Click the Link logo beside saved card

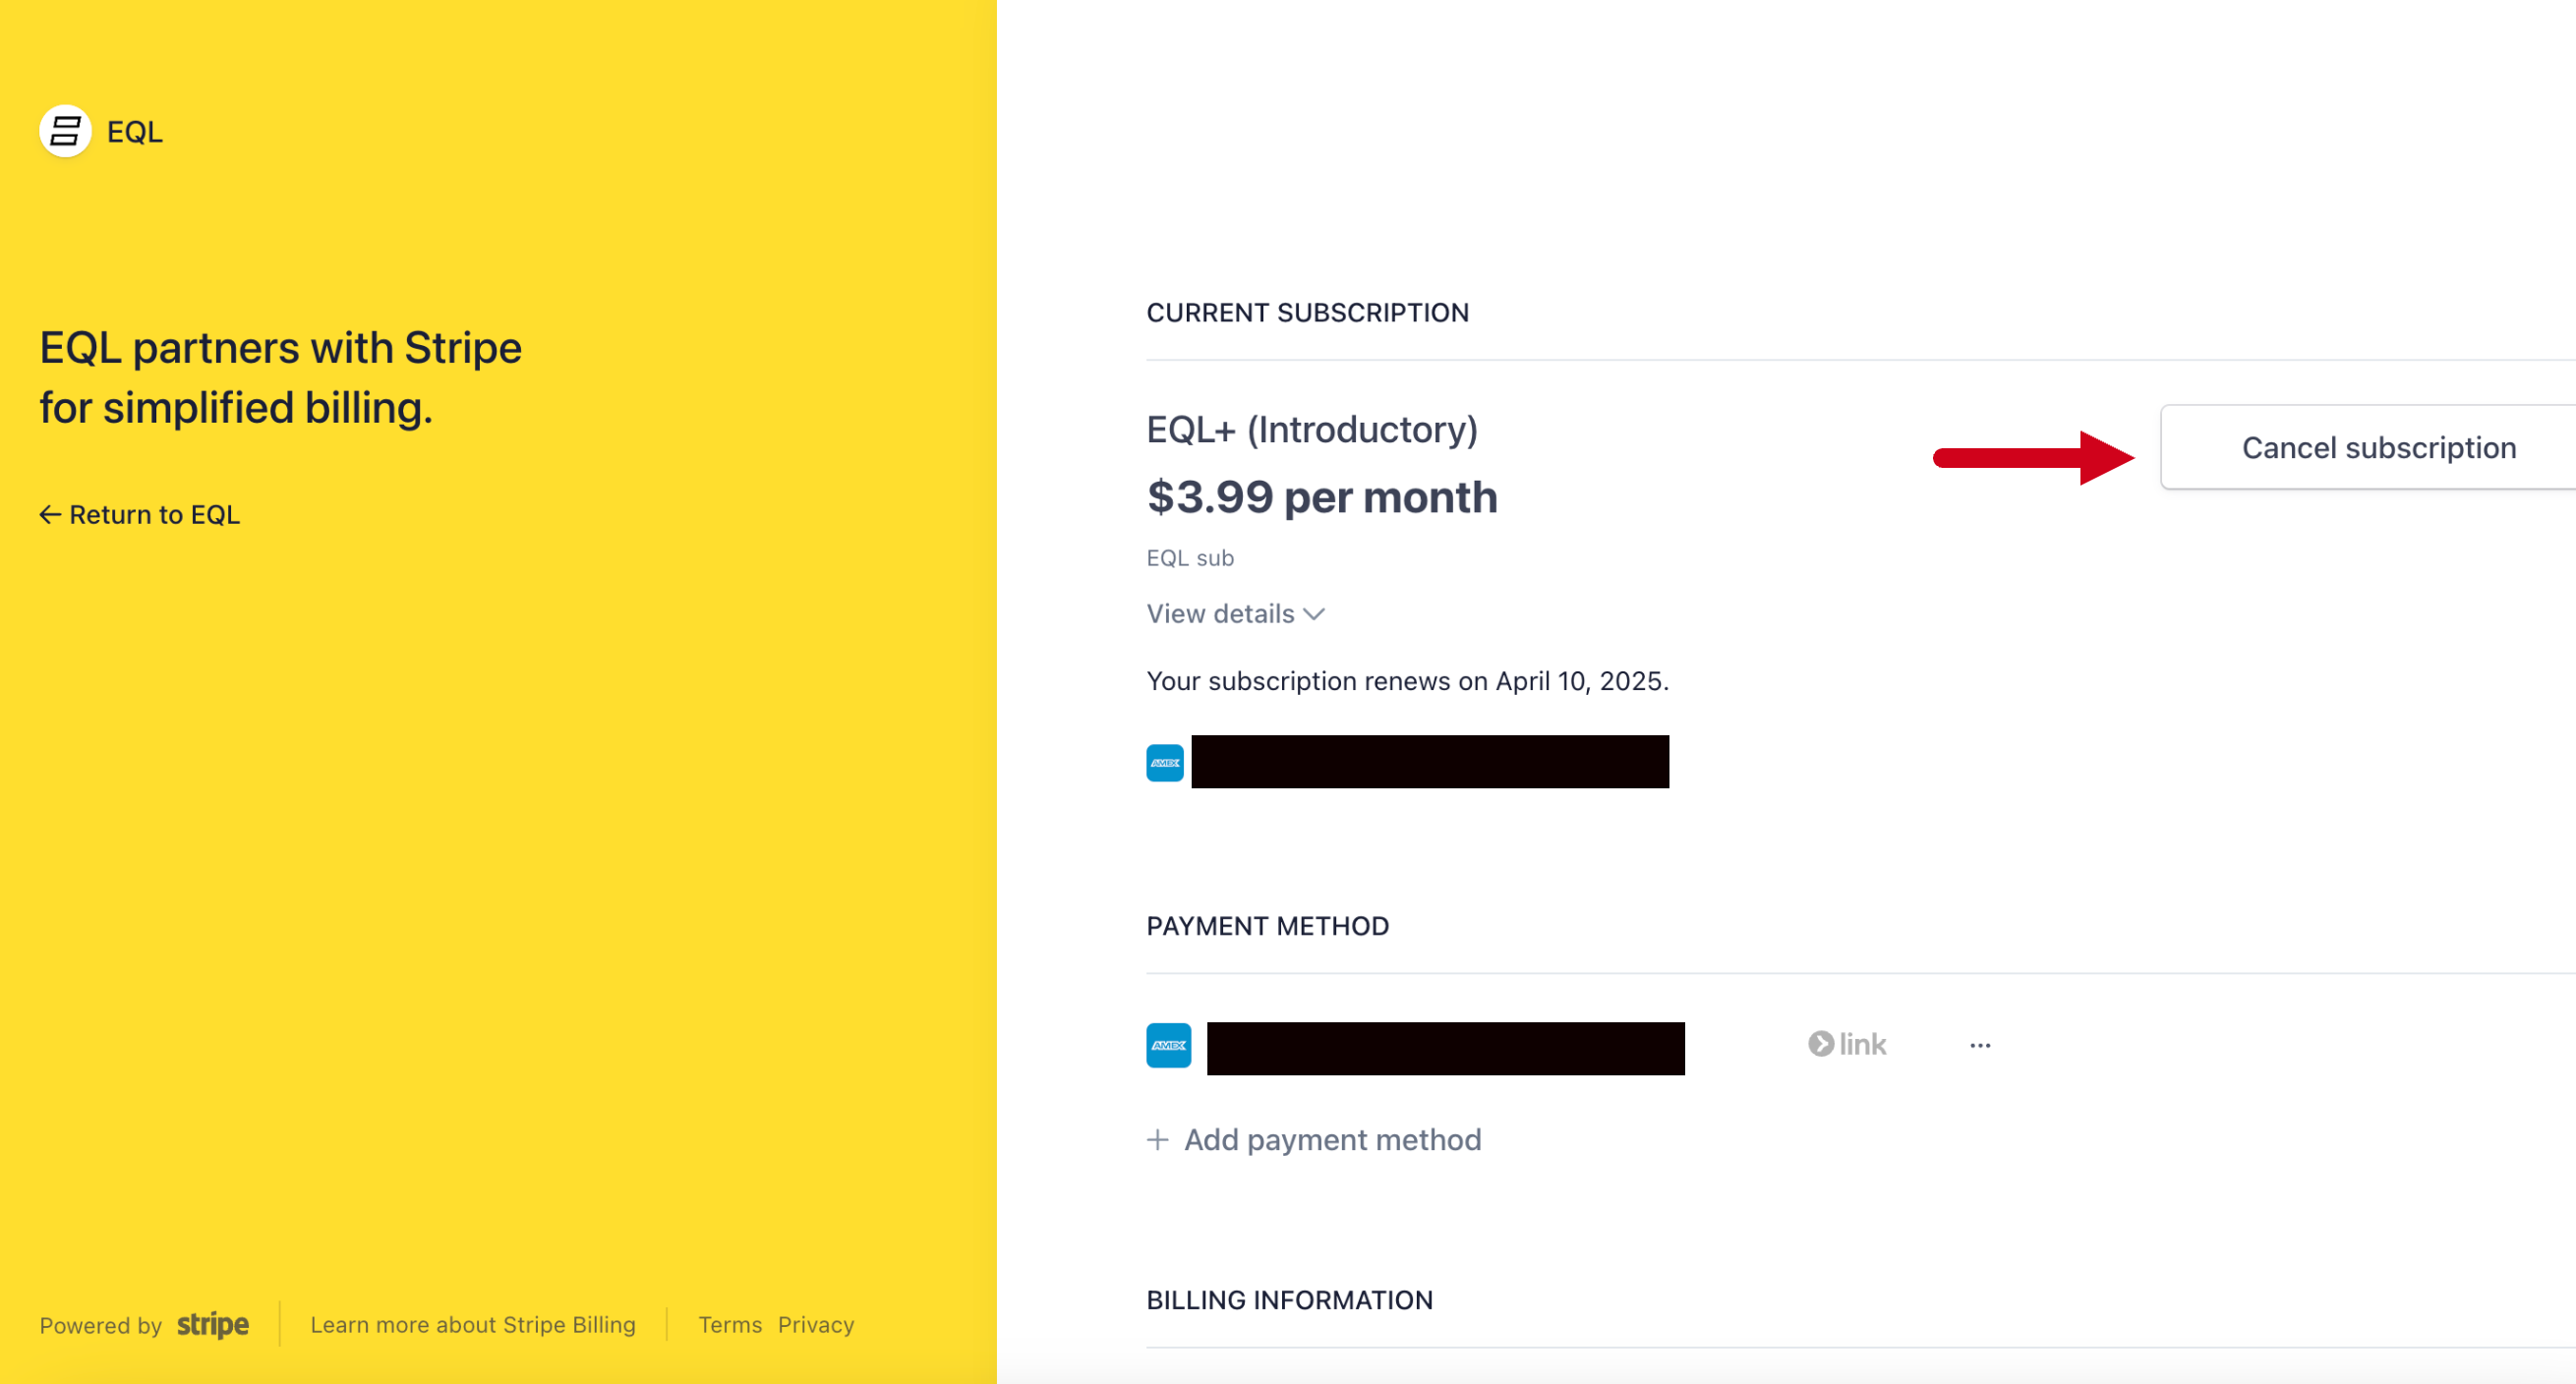(x=1846, y=1044)
